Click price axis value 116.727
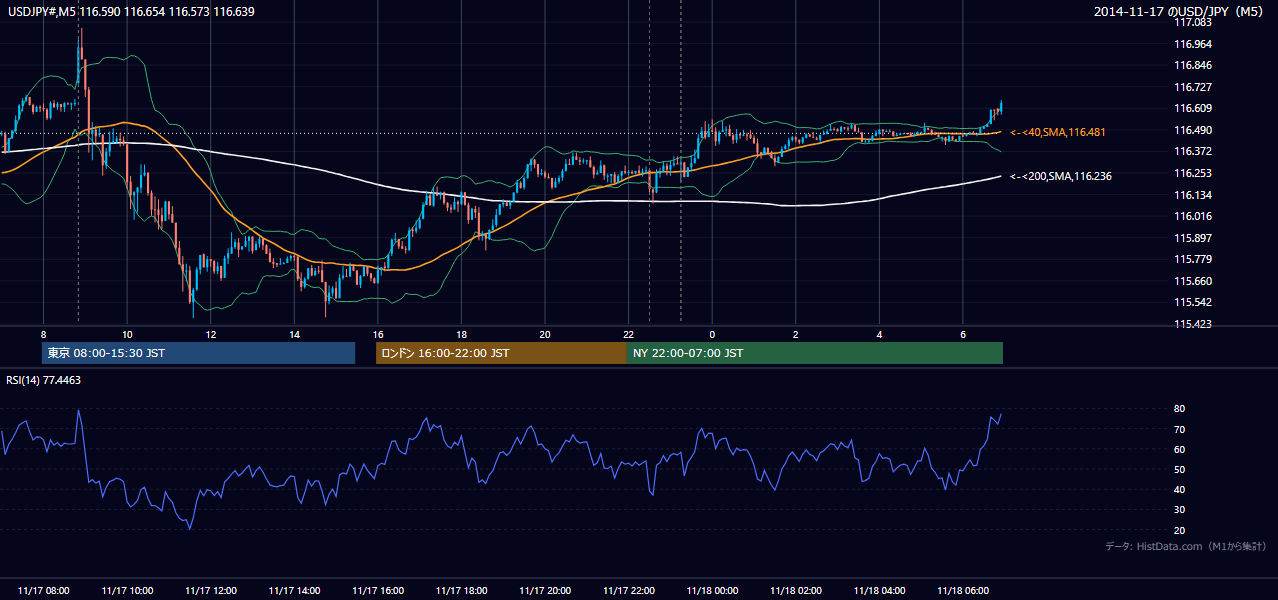 (x=1192, y=87)
